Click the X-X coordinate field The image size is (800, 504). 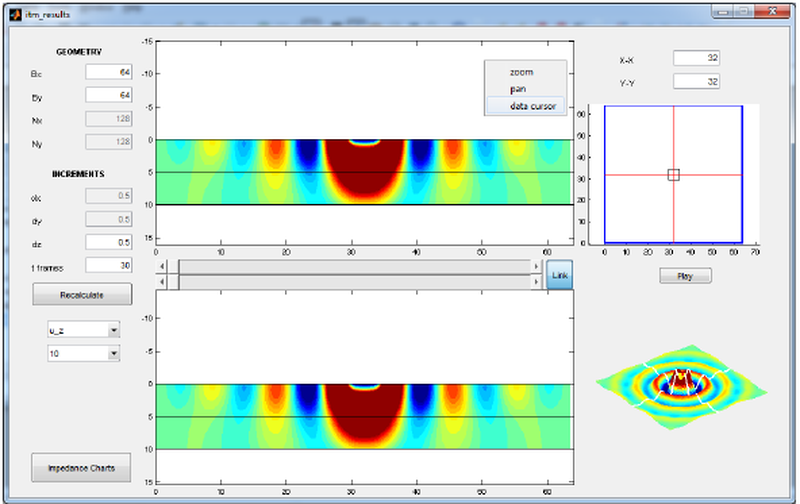pos(696,59)
